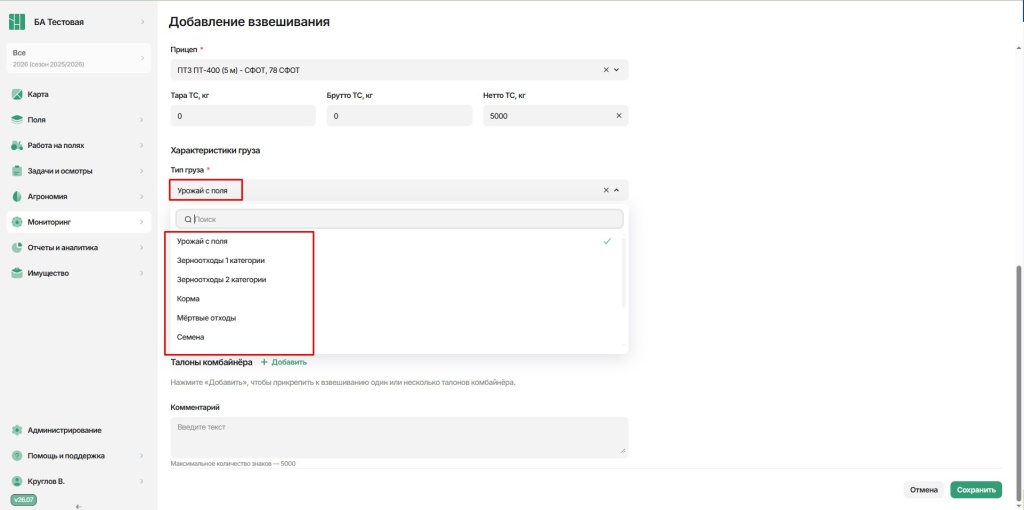Click the Агрономия leaf icon
The width and height of the screenshot is (1024, 510).
pos(17,197)
